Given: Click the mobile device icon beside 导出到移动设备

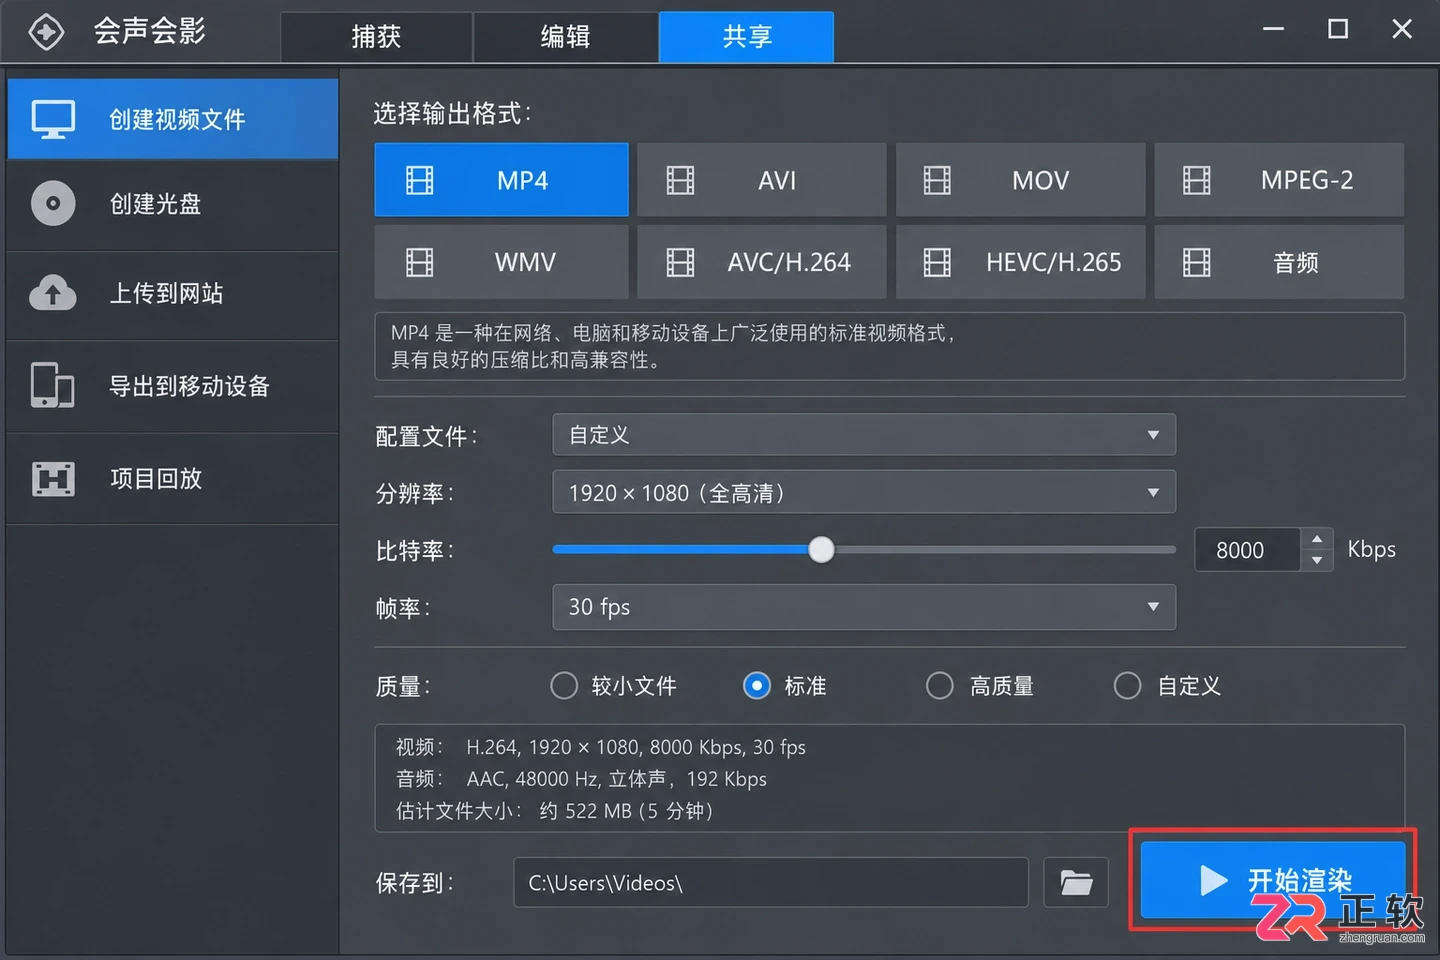Looking at the screenshot, I should point(53,385).
